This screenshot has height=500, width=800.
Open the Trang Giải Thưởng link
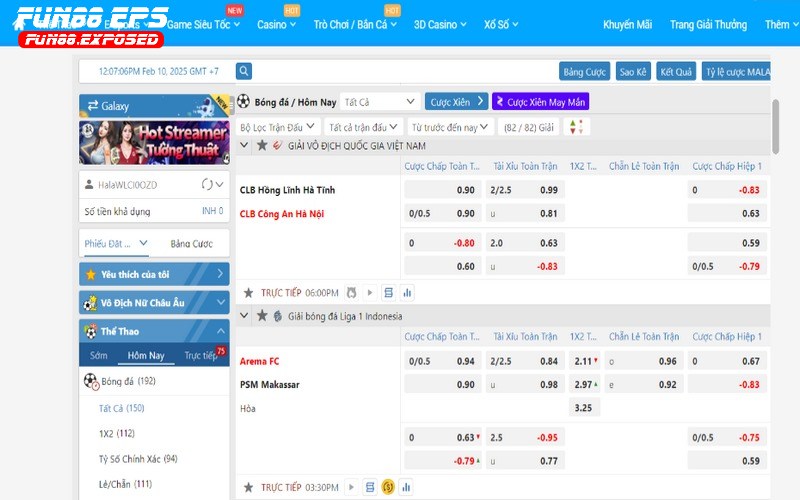[x=708, y=24]
